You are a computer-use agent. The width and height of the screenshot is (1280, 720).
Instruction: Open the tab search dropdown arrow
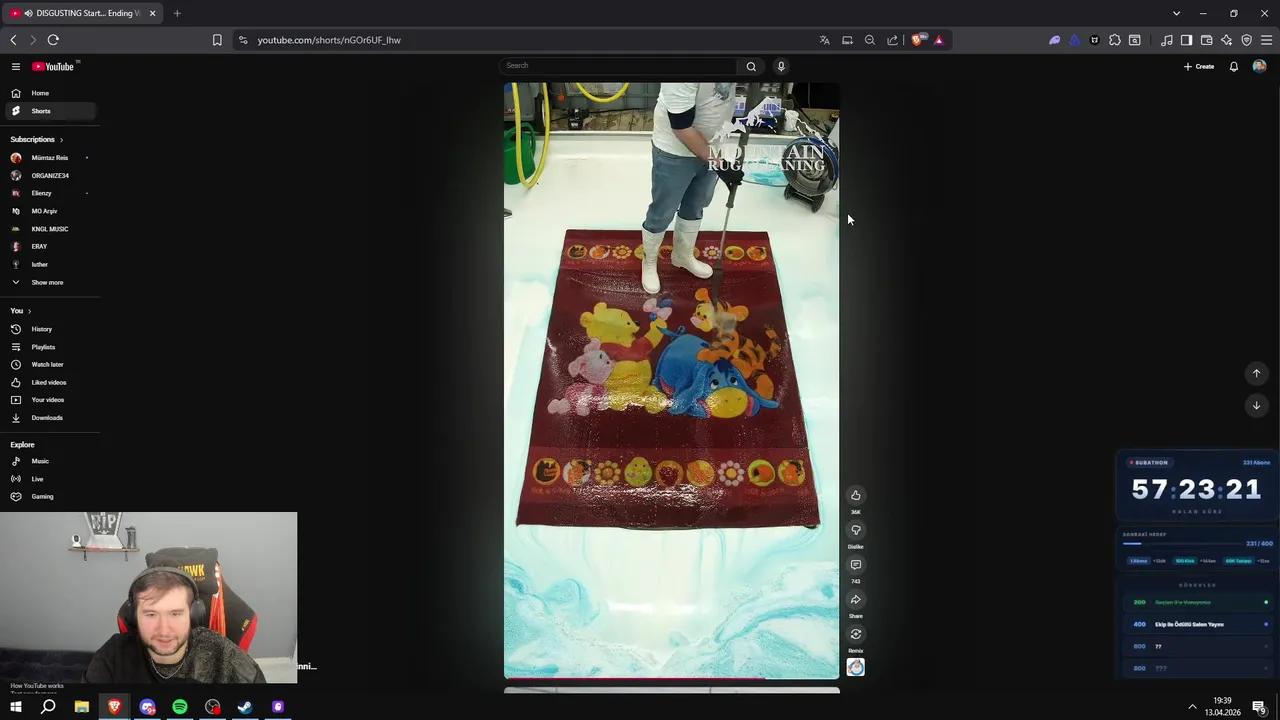(x=1176, y=13)
